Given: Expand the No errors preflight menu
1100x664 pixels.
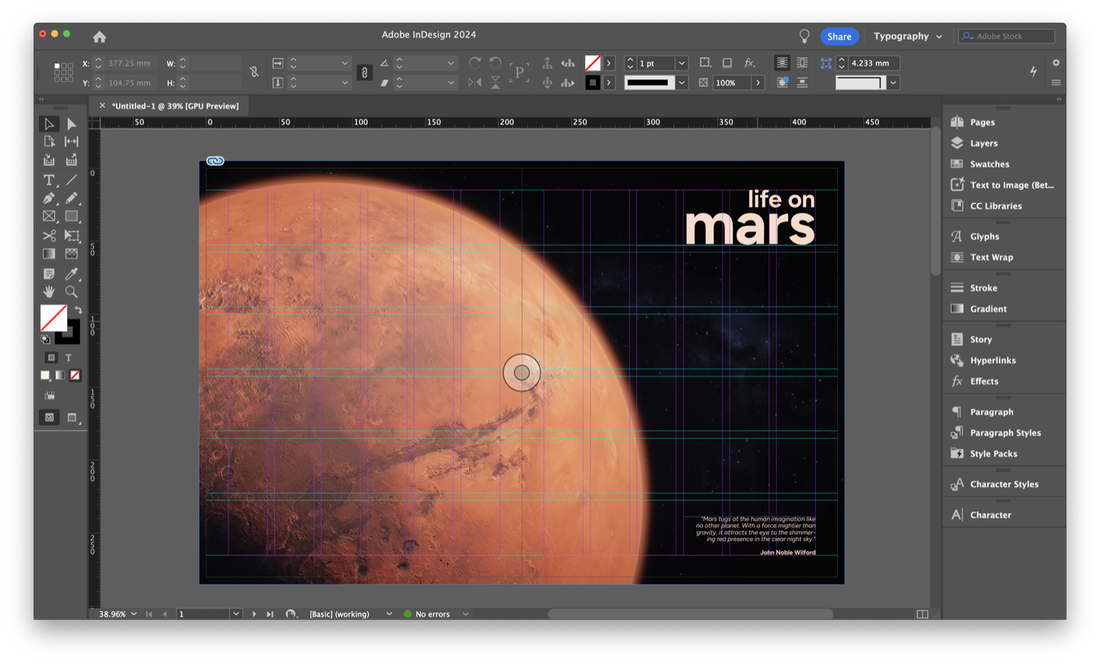Looking at the screenshot, I should 465,614.
